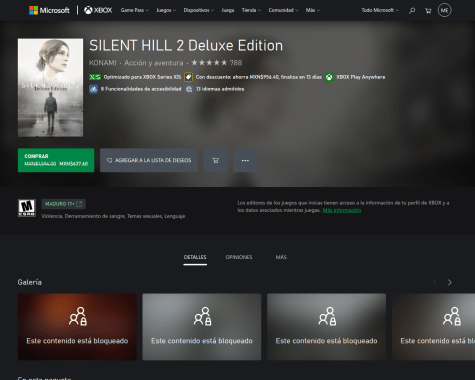Open the Juega menu item
The height and width of the screenshot is (380, 475).
pos(228,10)
